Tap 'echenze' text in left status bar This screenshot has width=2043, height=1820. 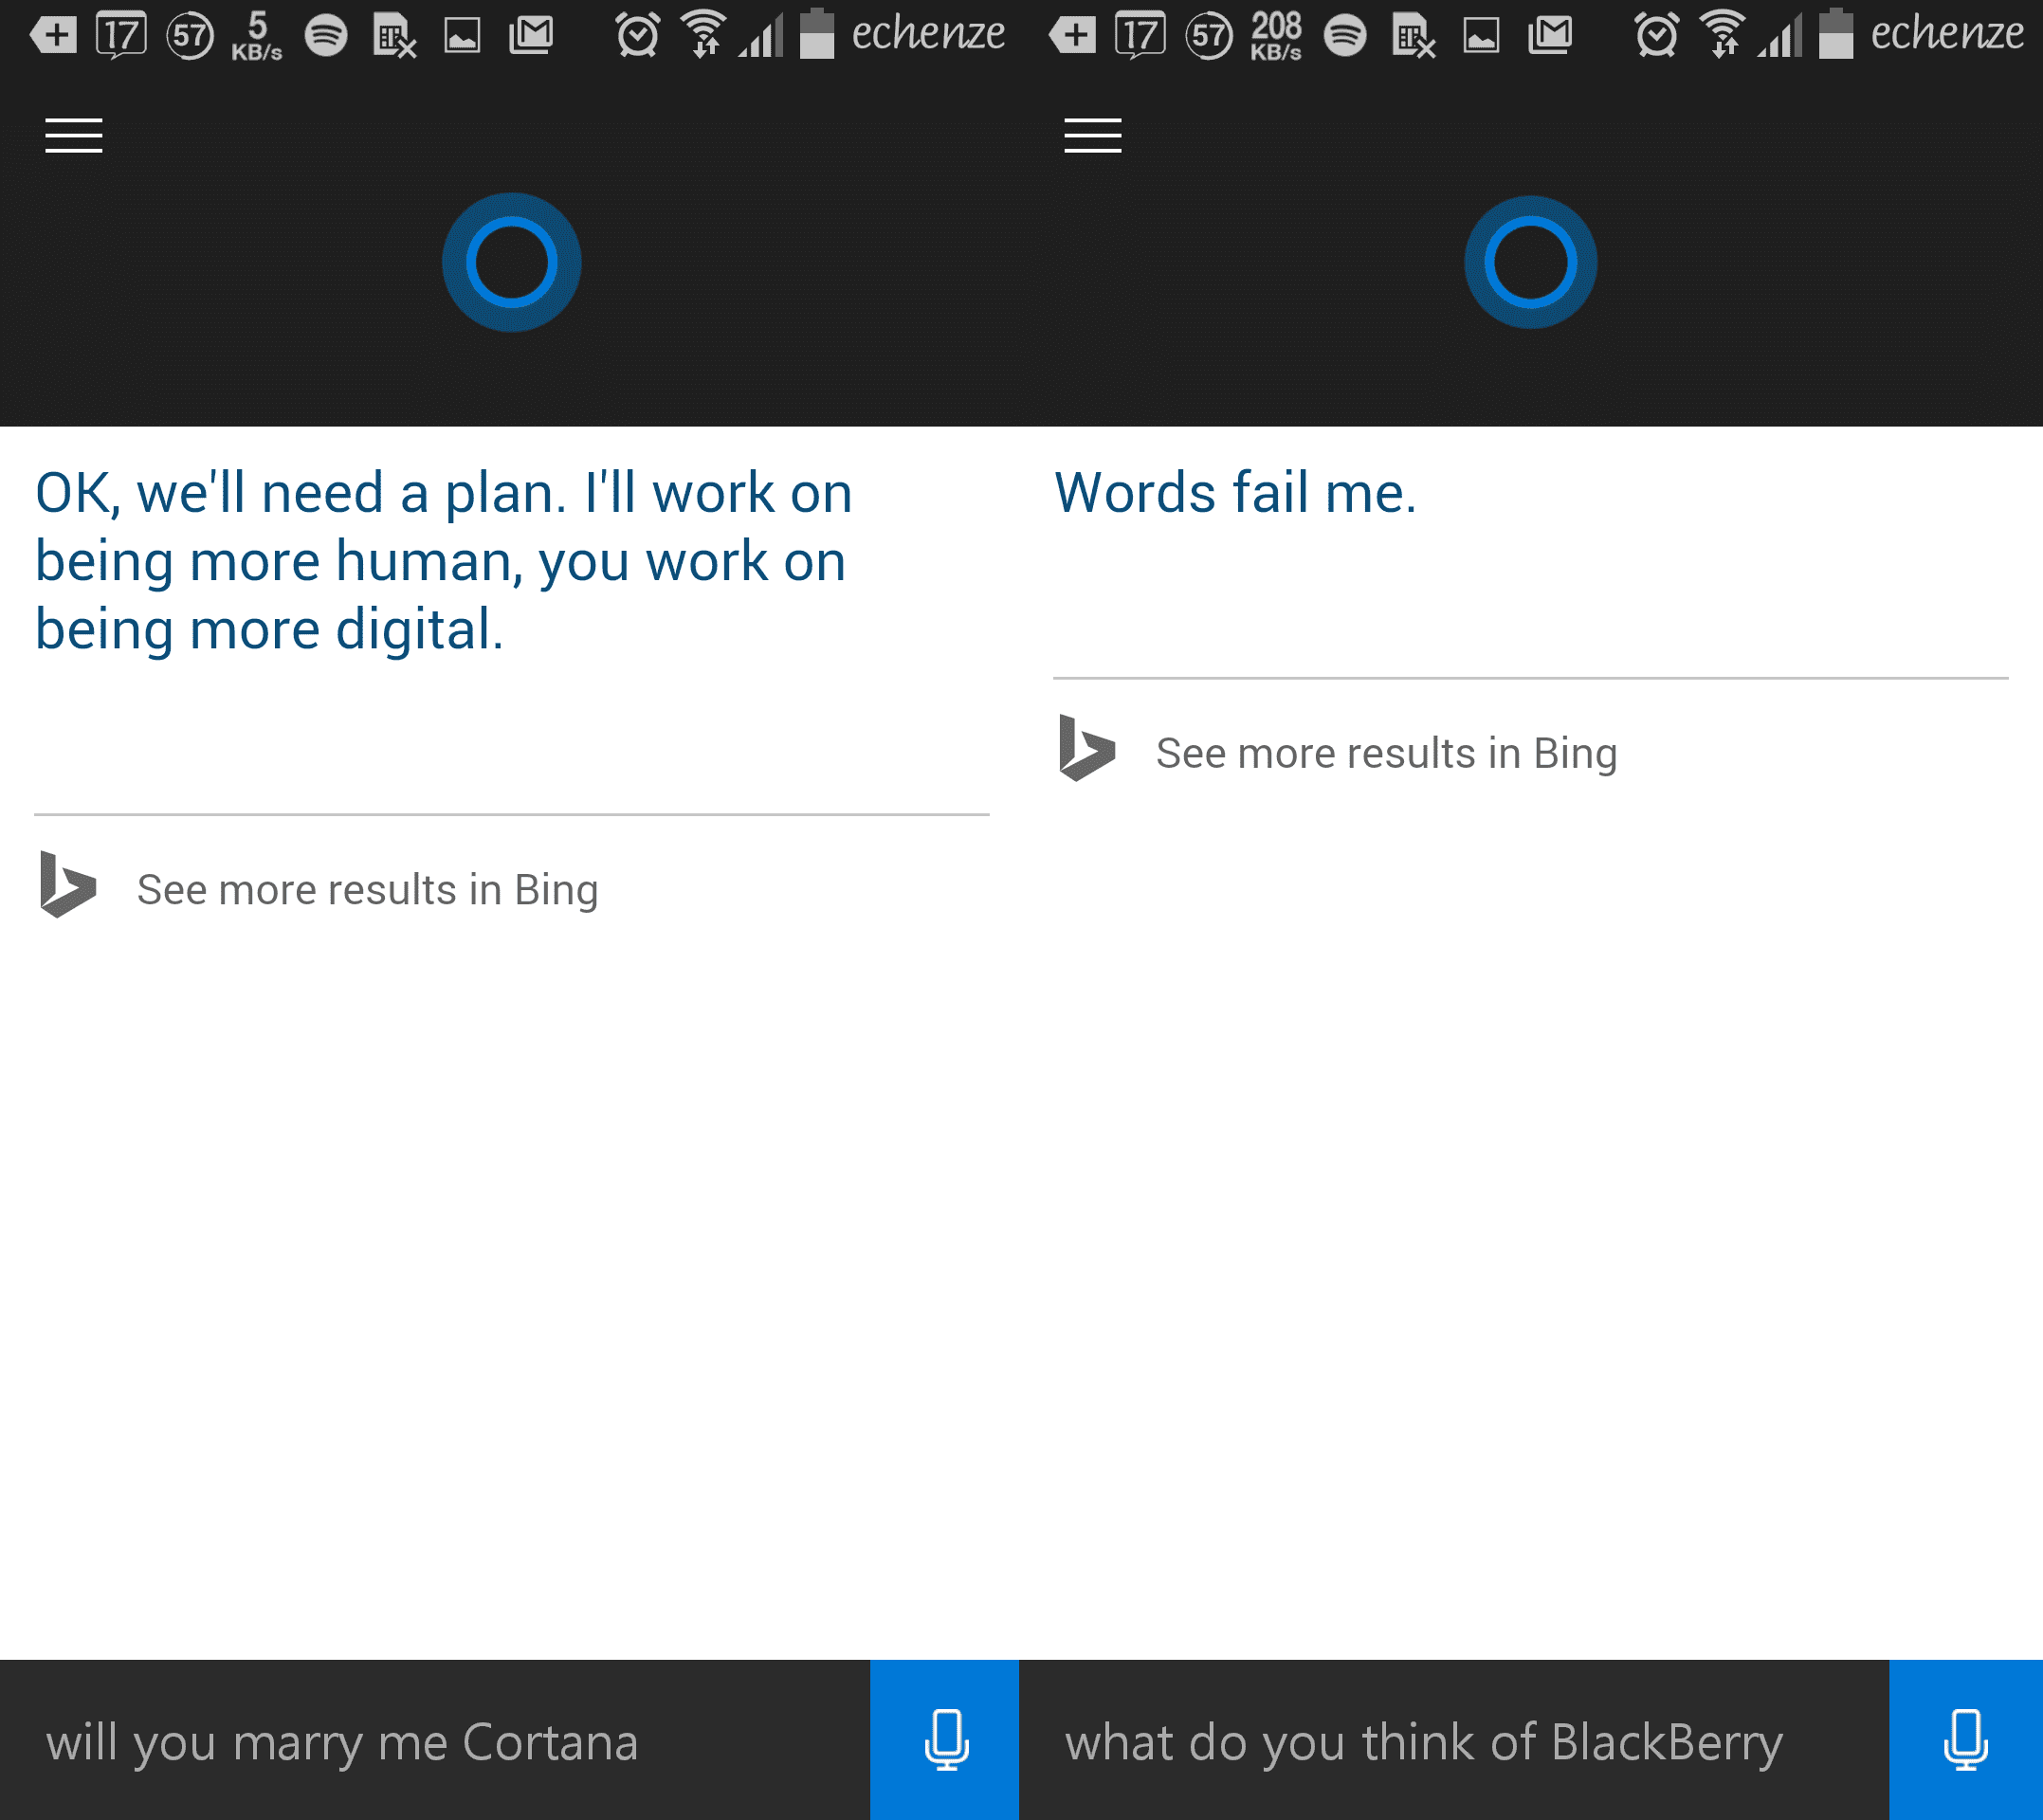[928, 34]
